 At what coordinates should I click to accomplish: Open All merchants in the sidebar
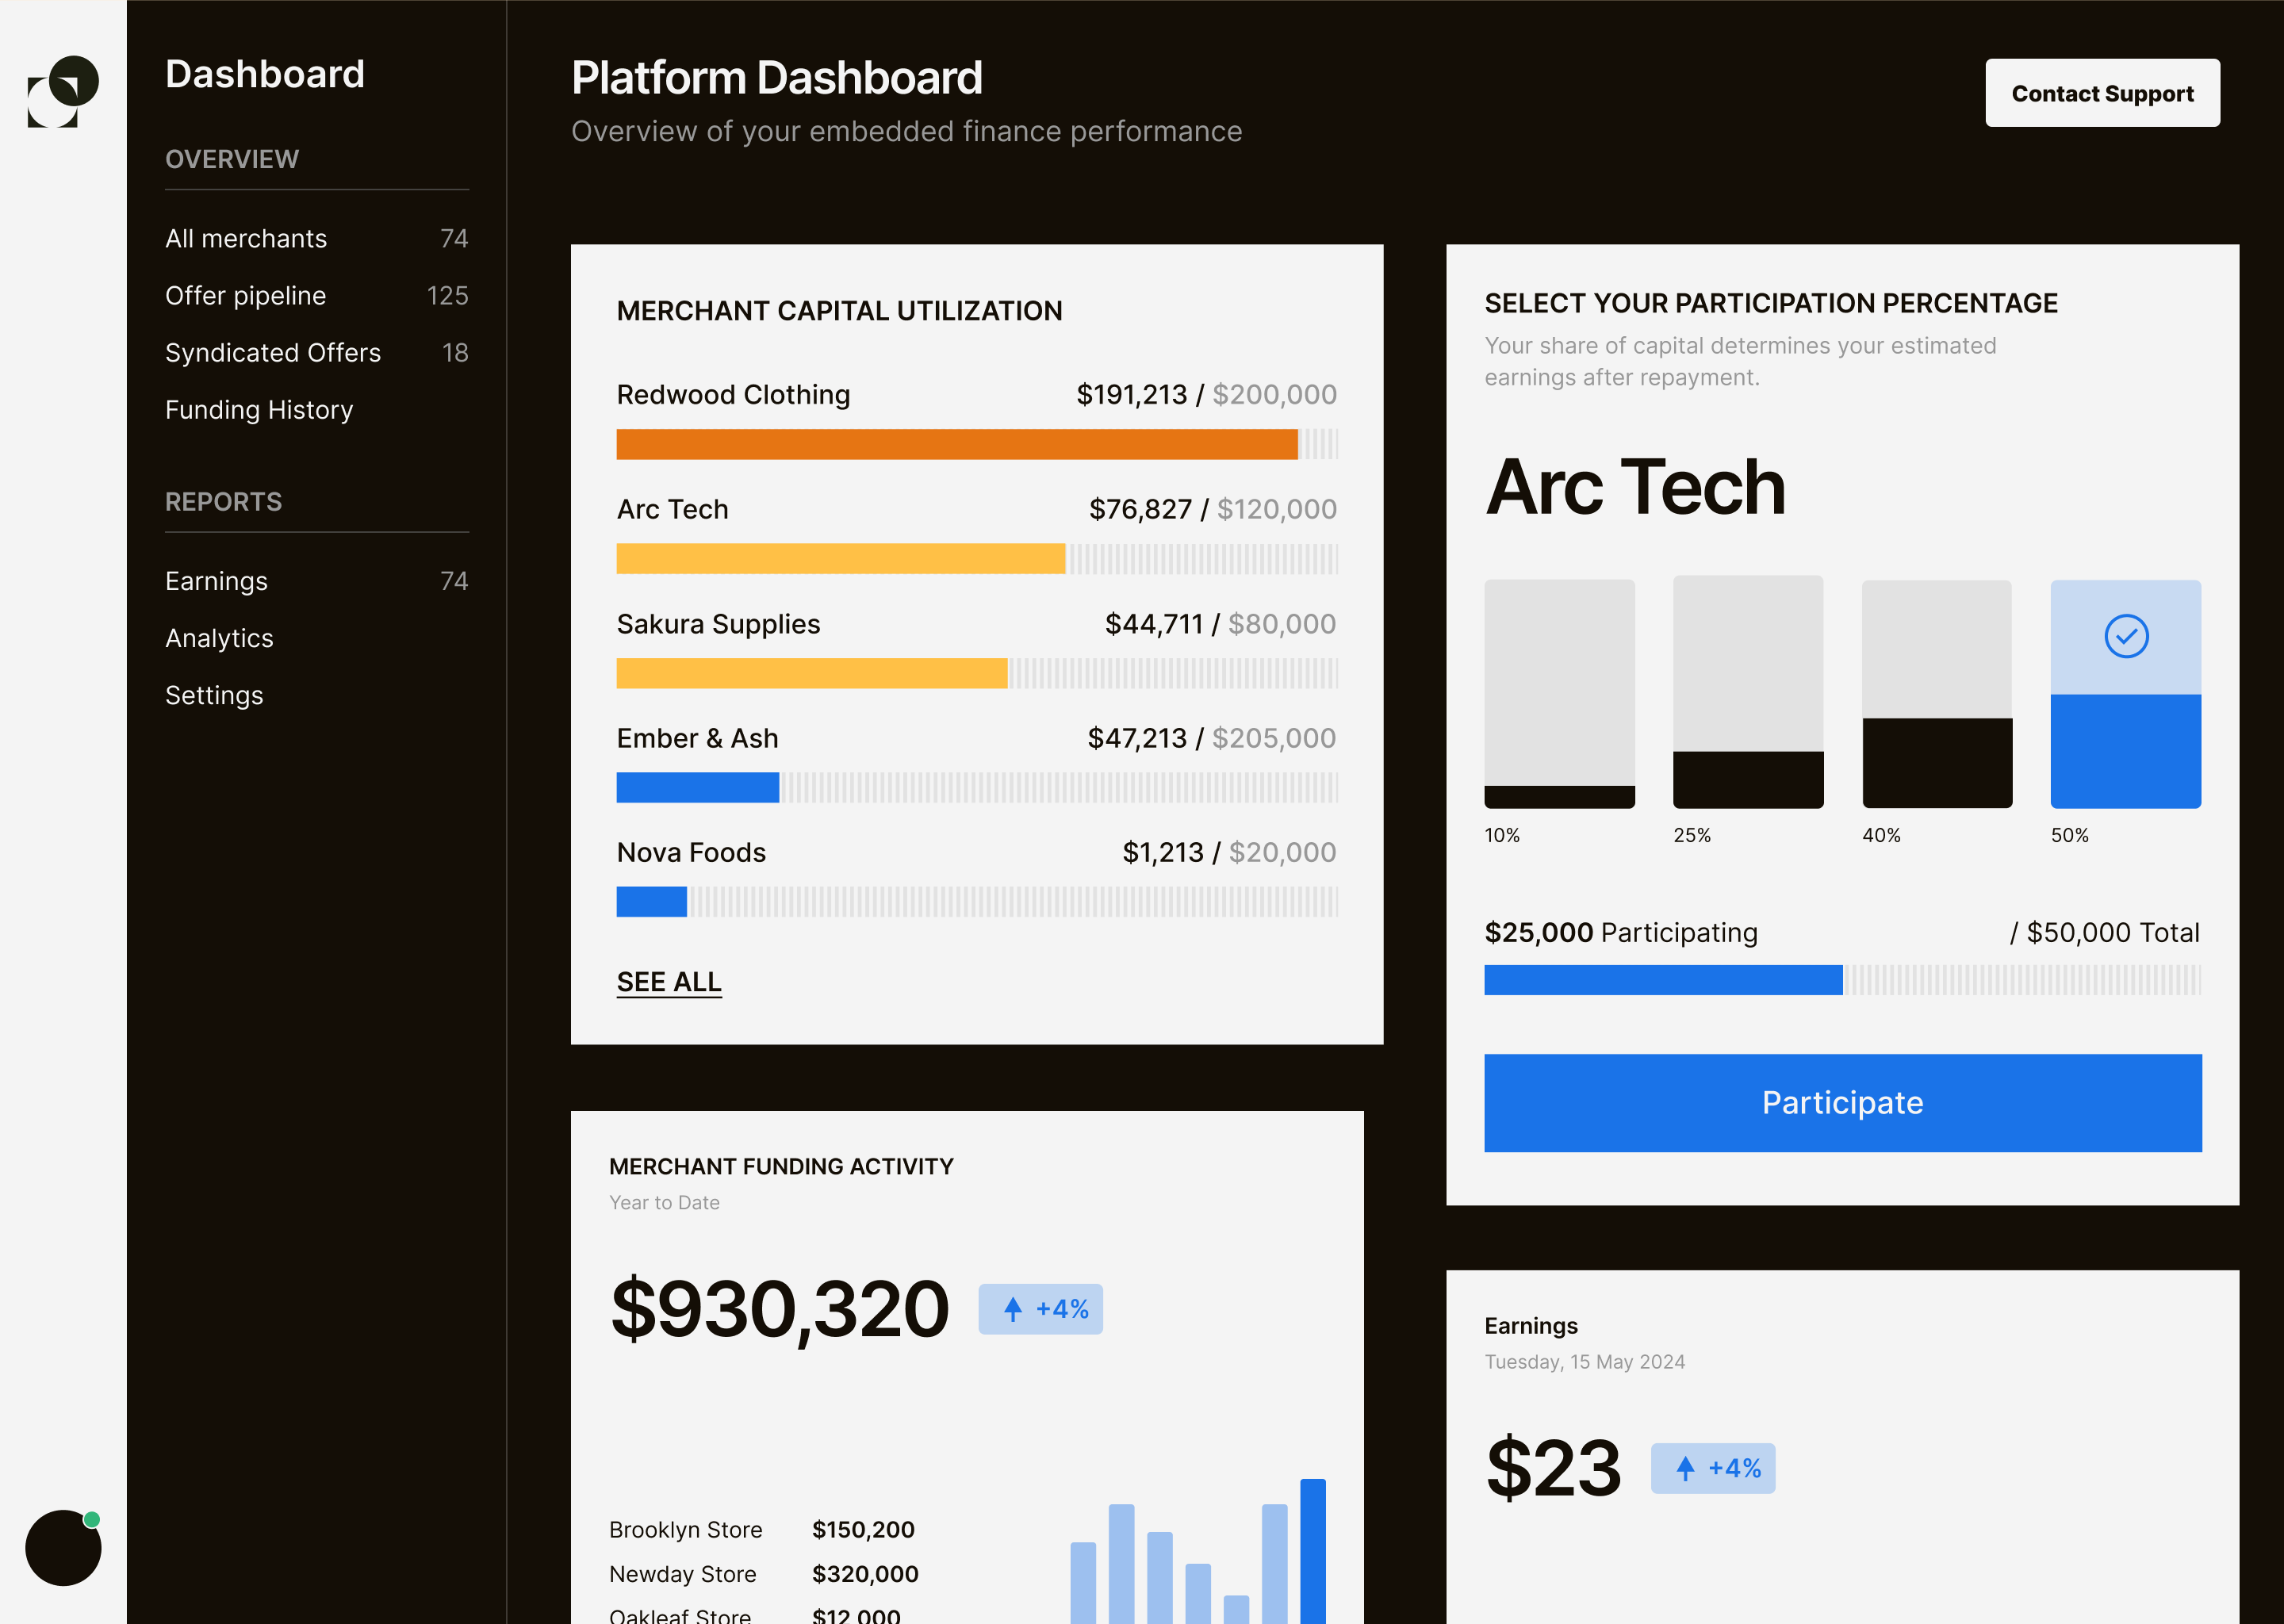246,238
